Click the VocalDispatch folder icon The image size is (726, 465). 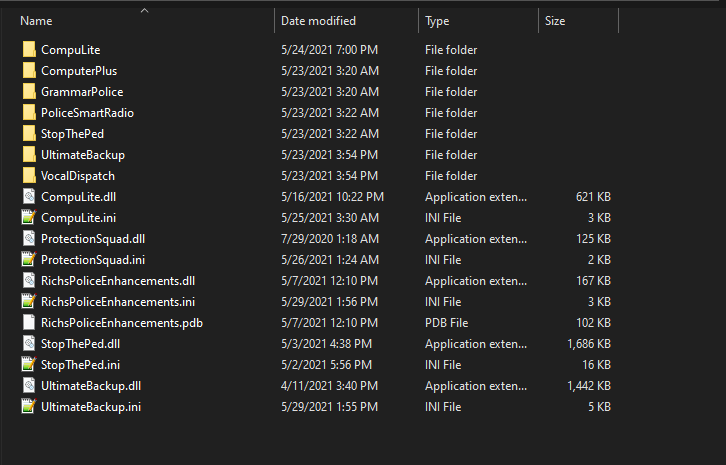[29, 176]
